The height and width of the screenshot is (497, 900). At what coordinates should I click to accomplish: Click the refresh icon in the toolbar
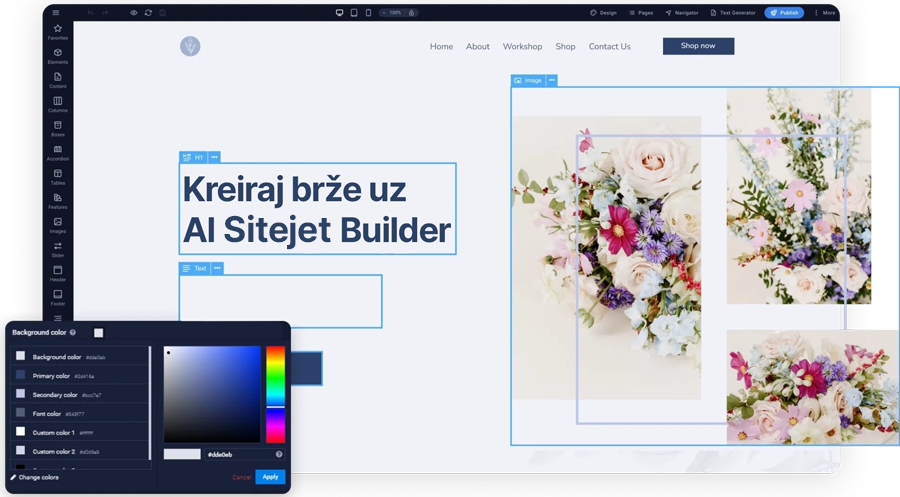tap(148, 13)
